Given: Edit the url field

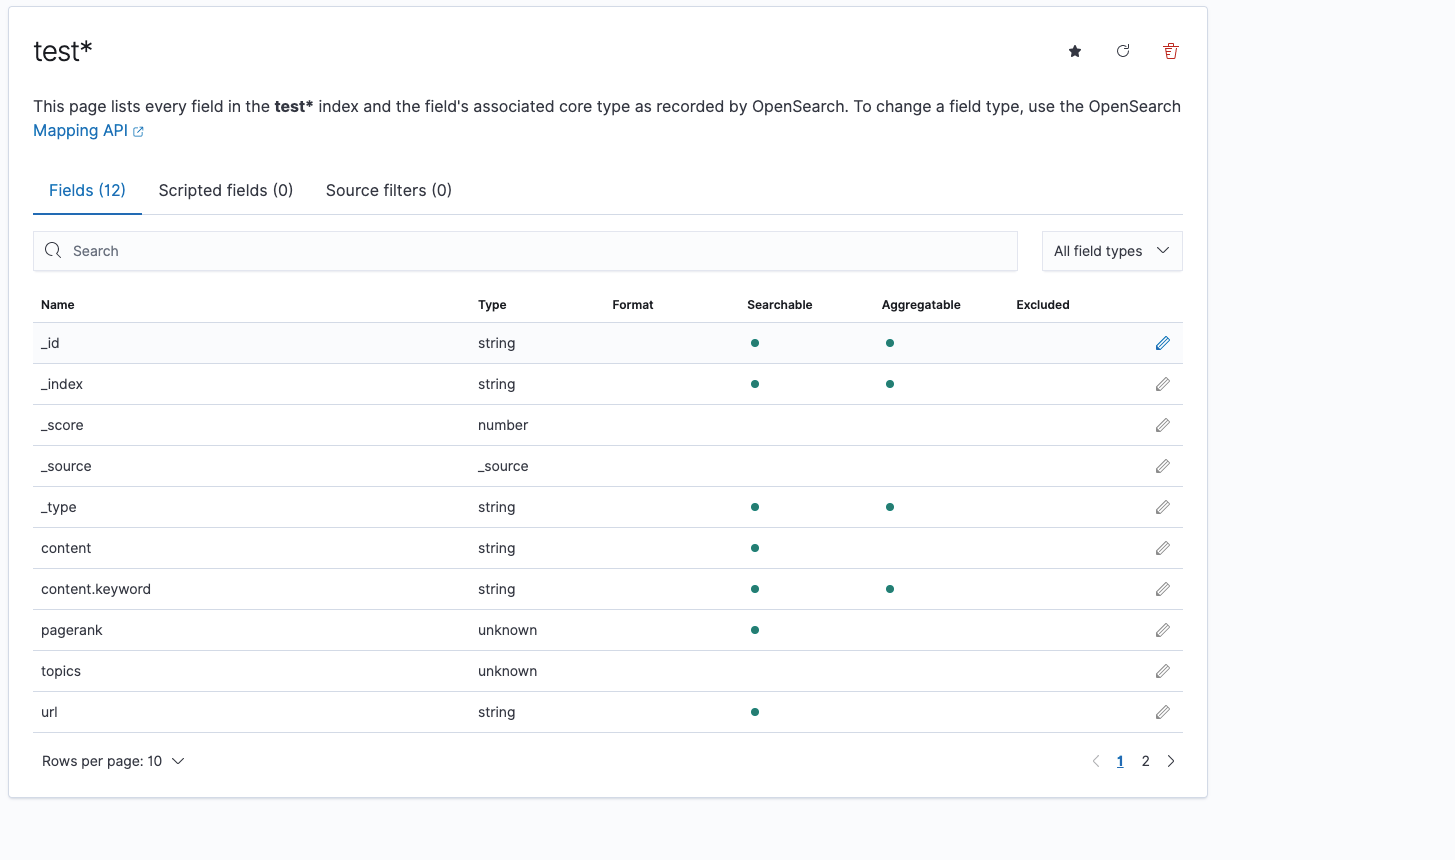Looking at the screenshot, I should pyautogui.click(x=1162, y=711).
